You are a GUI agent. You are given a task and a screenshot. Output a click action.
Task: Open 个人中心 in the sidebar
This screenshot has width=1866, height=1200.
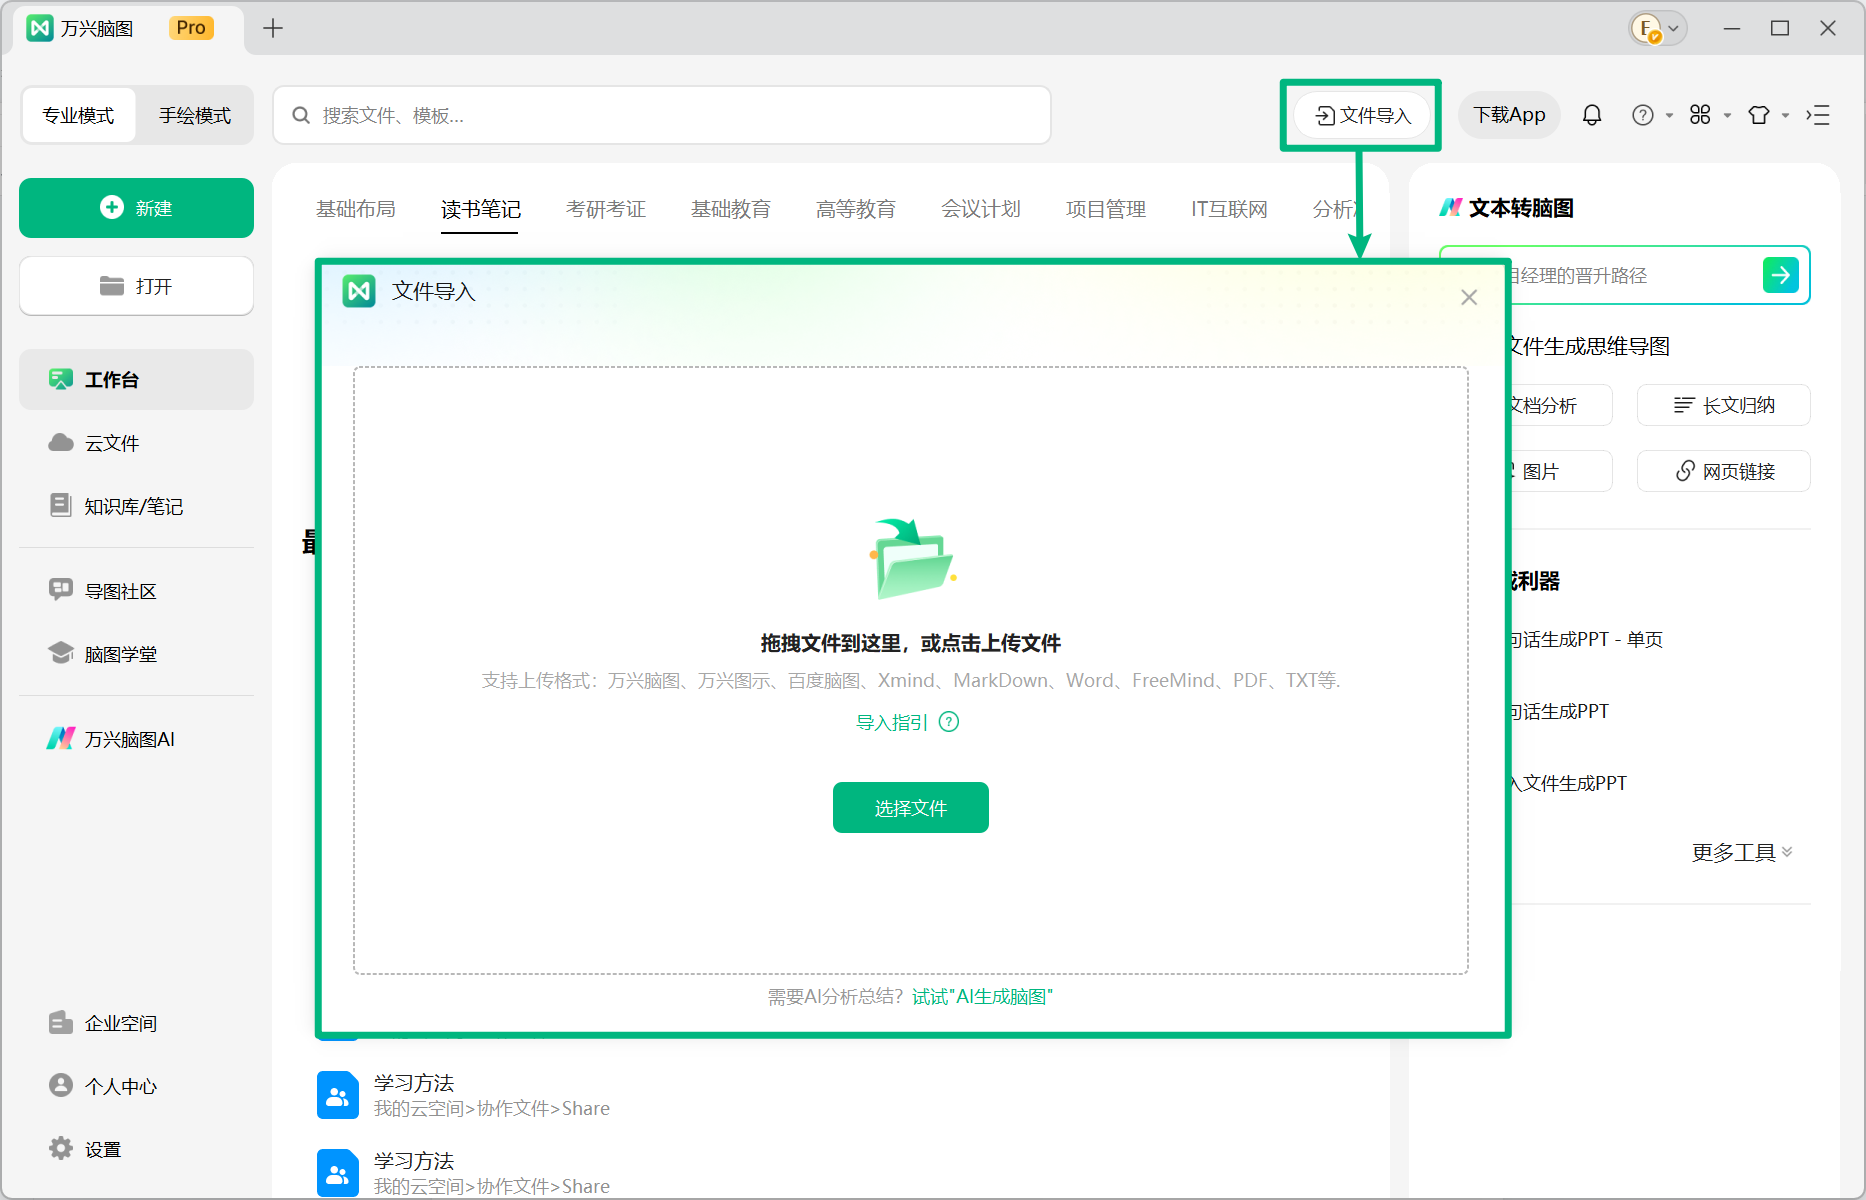pos(136,1086)
